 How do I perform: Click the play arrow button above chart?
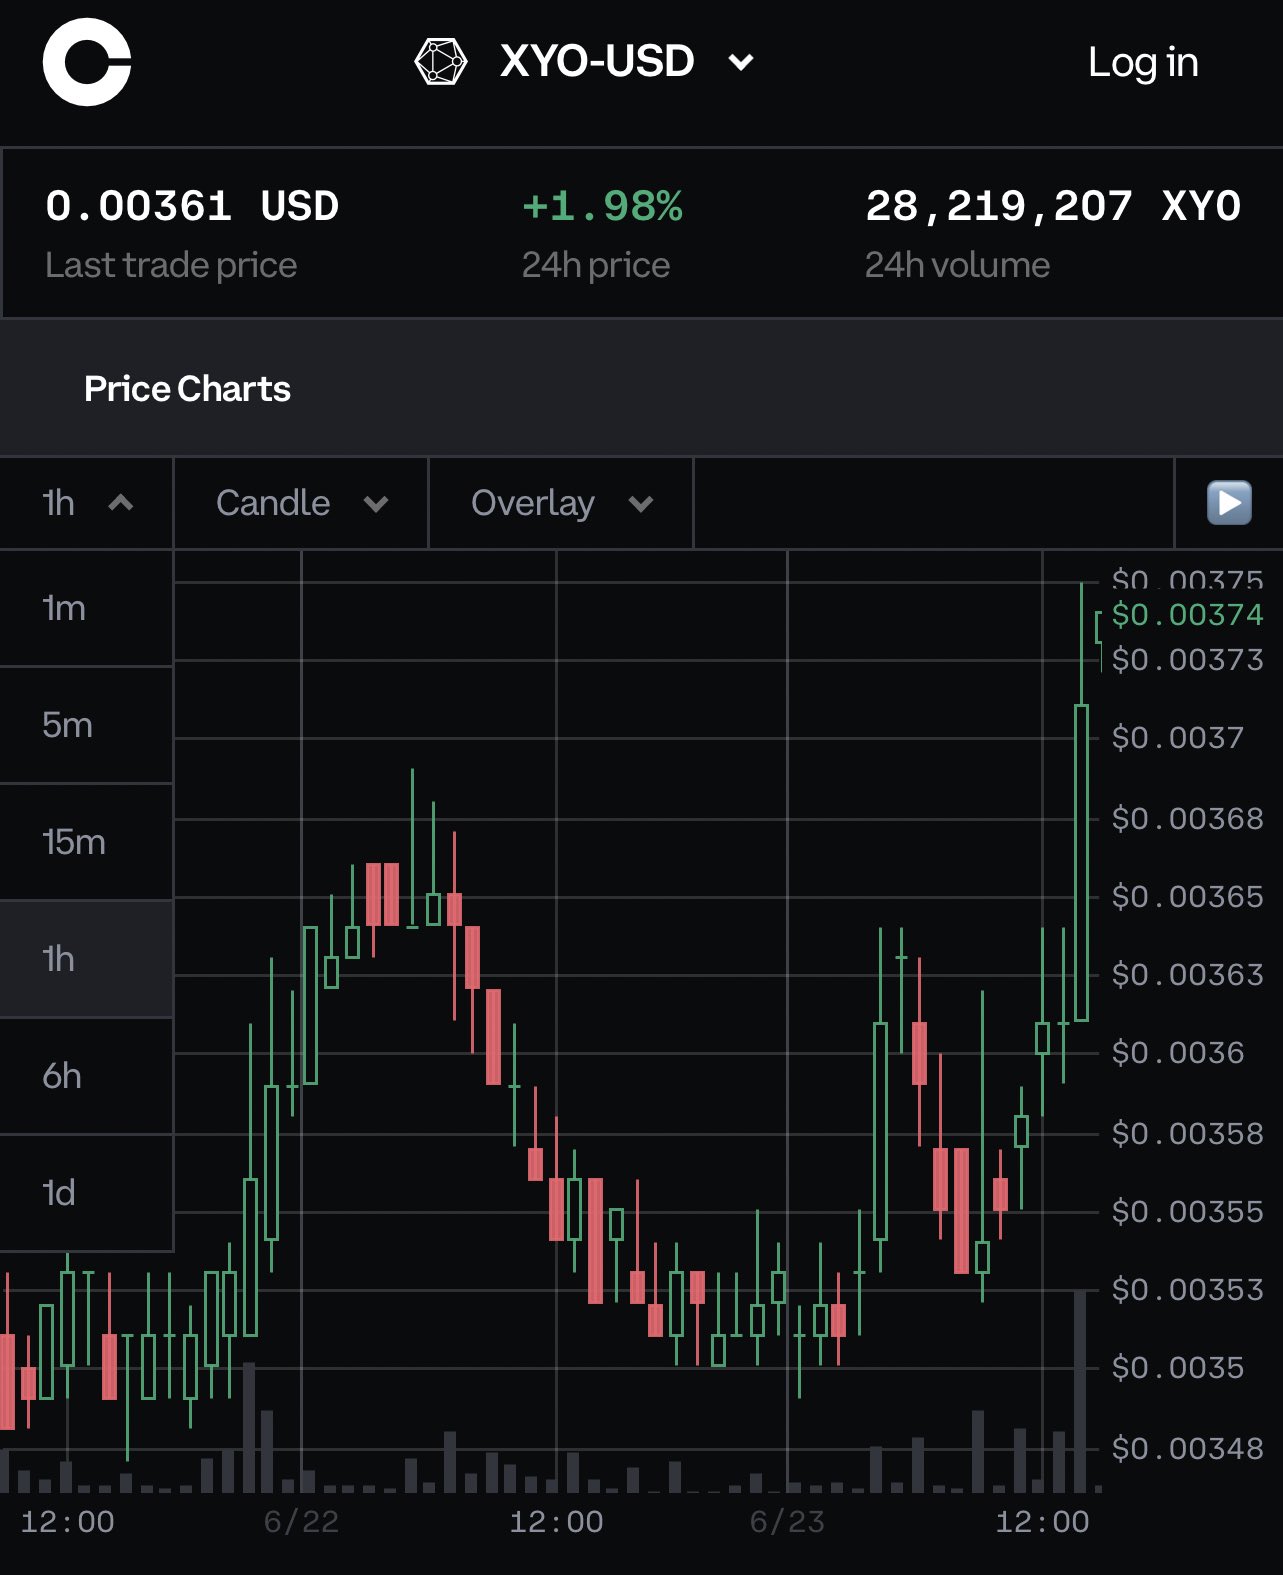pyautogui.click(x=1229, y=503)
